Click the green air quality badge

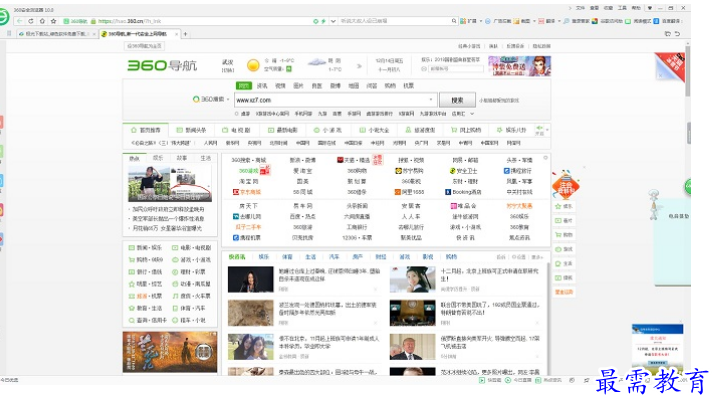(x=289, y=69)
